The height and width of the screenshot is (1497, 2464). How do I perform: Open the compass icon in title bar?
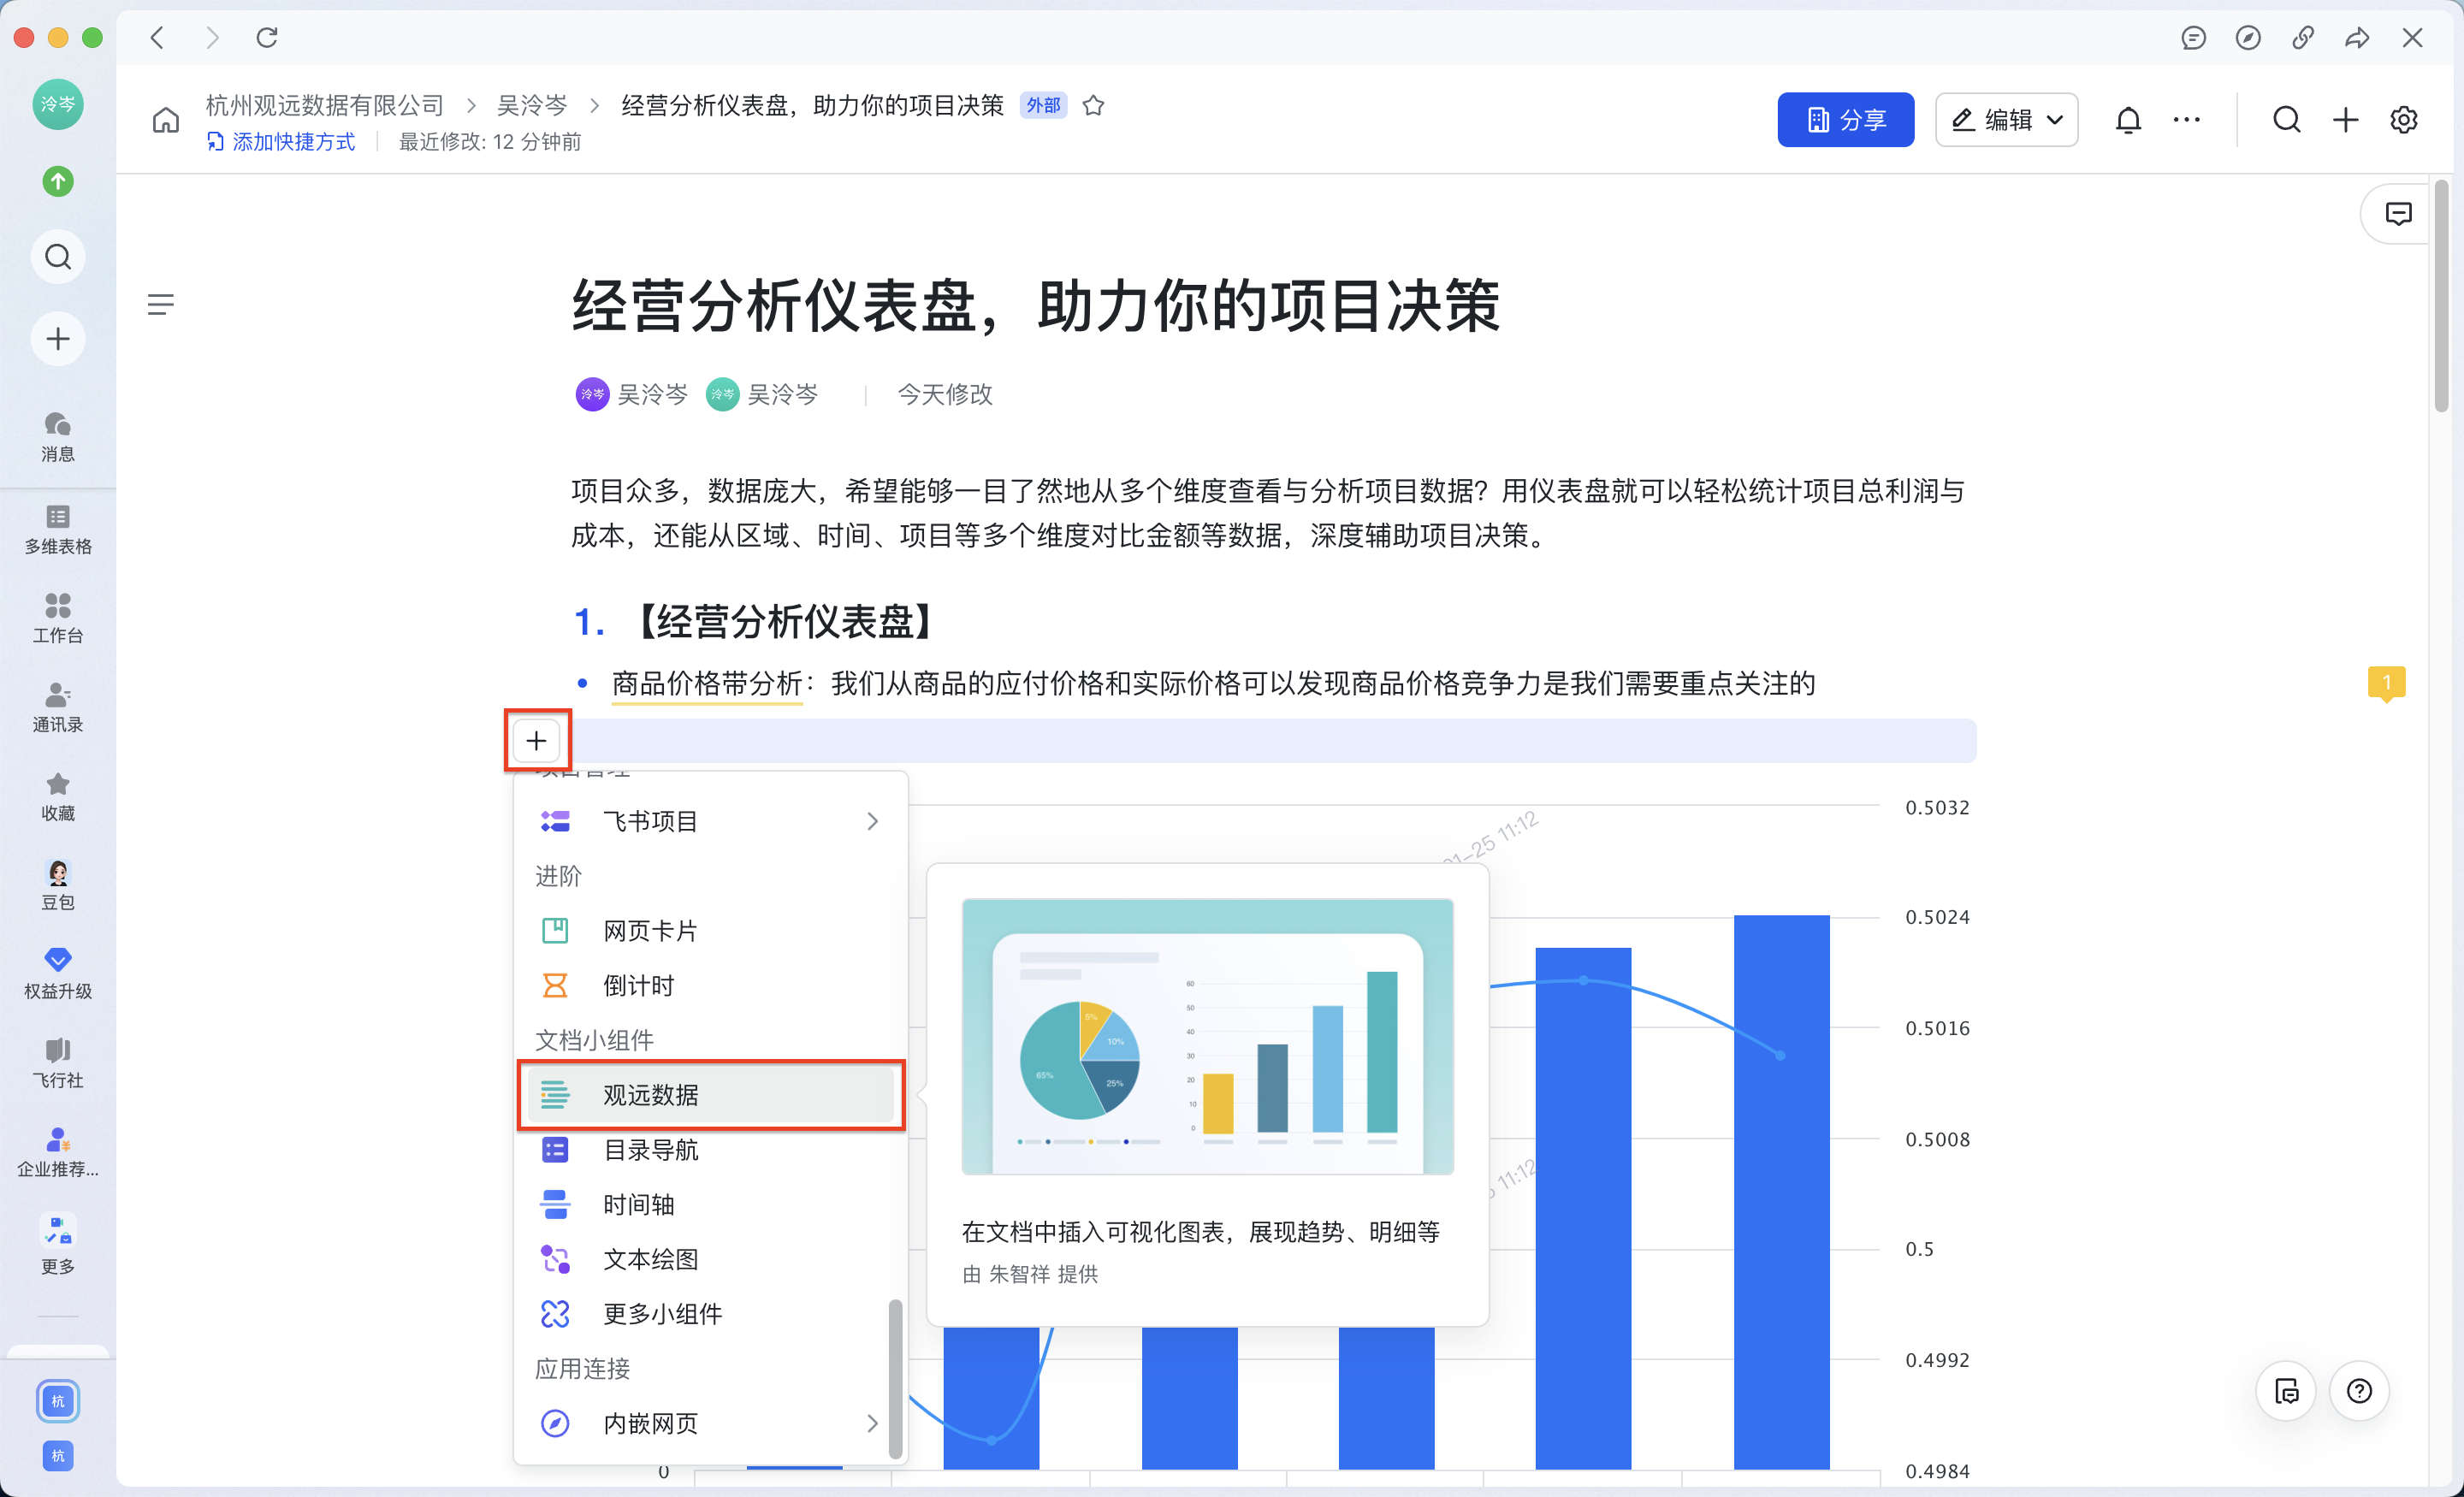pyautogui.click(x=2248, y=38)
